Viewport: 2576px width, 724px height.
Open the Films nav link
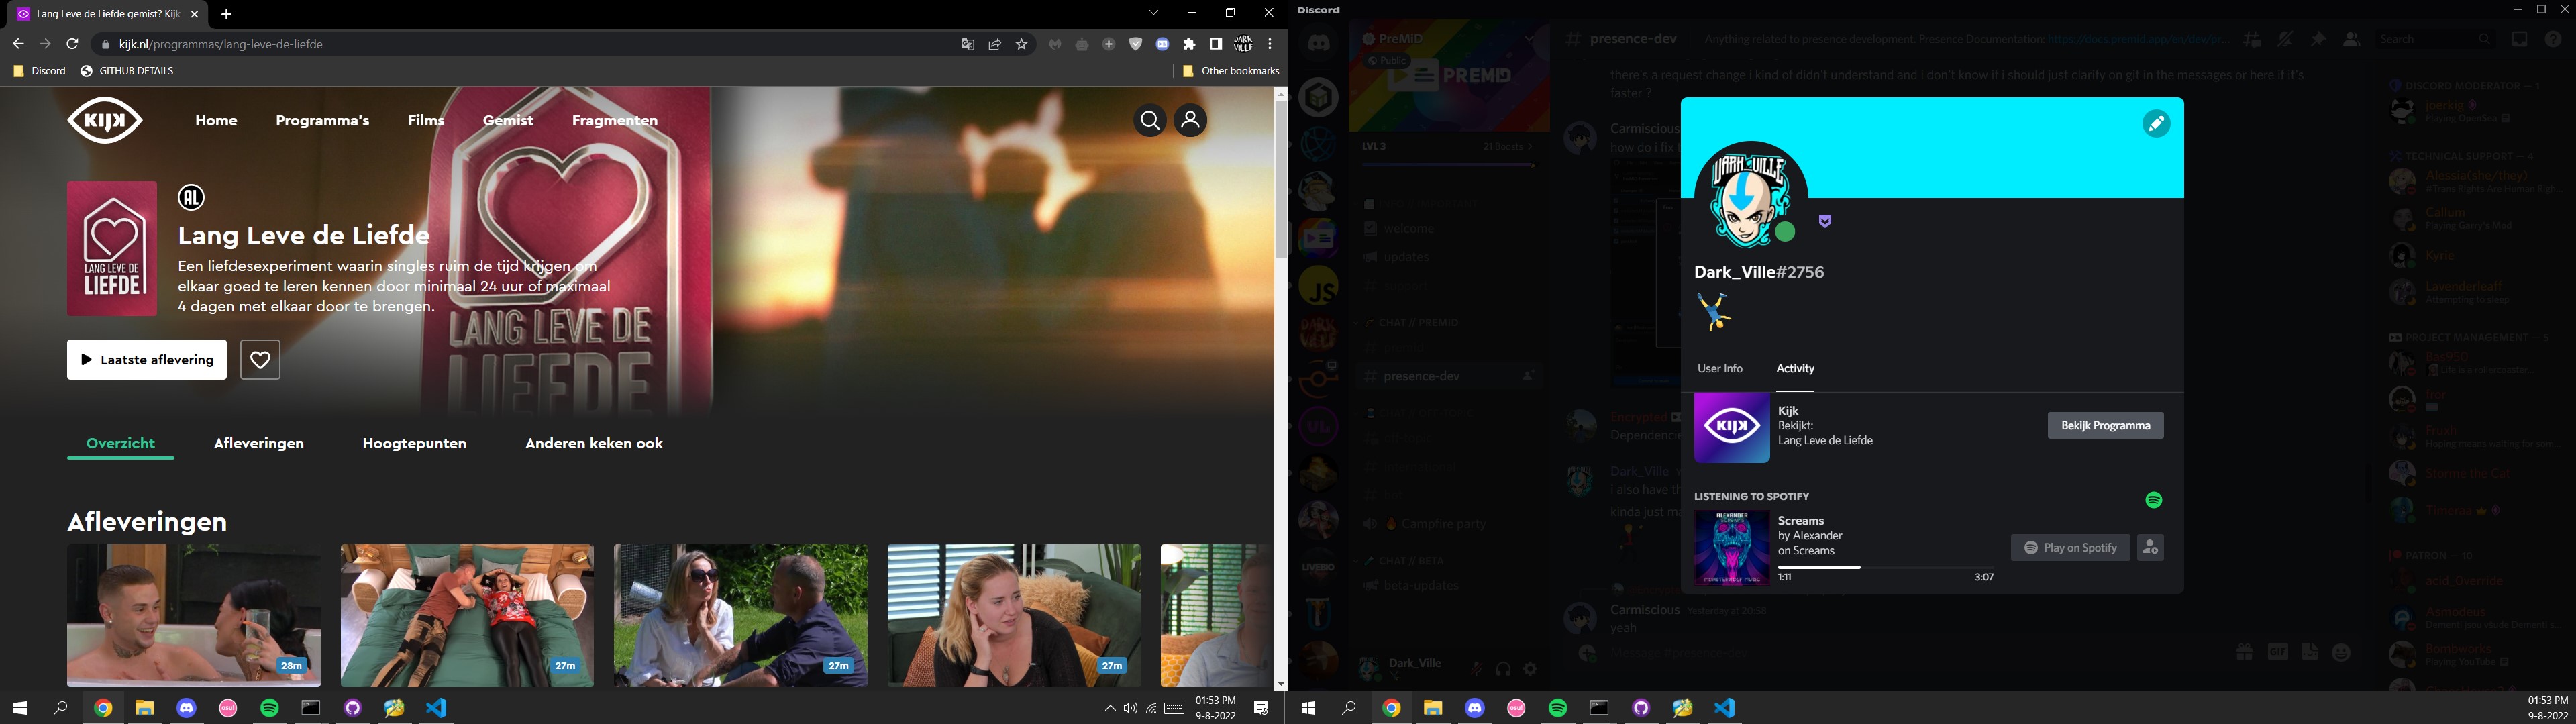(x=426, y=121)
